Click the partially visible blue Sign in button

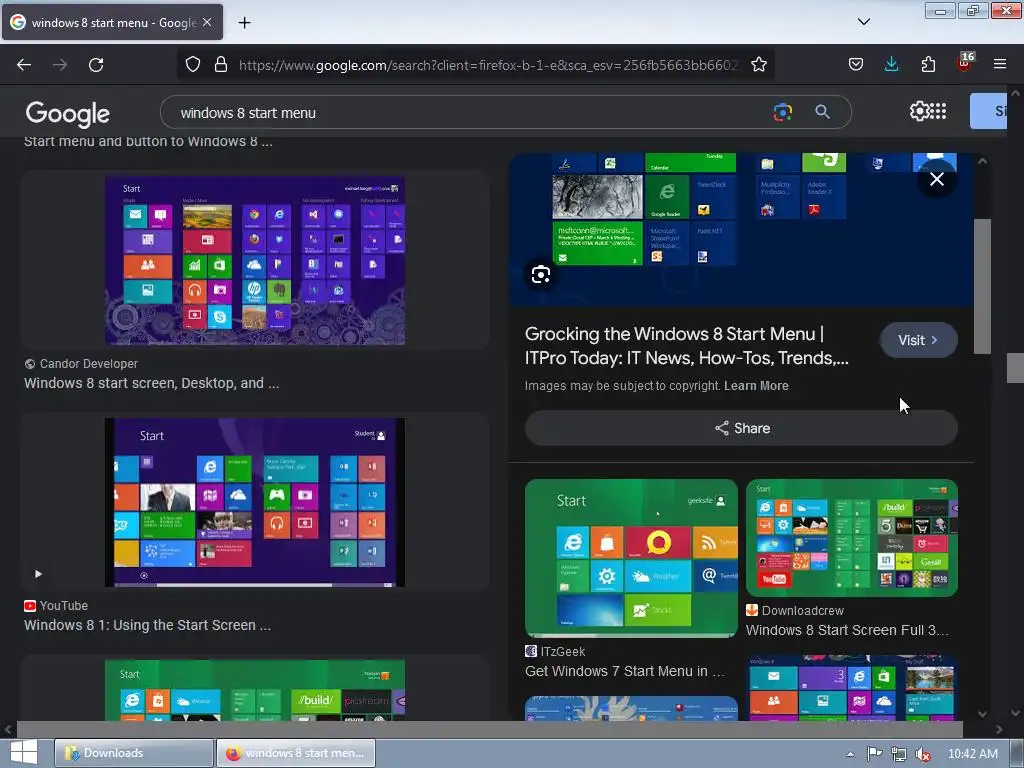tap(988, 111)
